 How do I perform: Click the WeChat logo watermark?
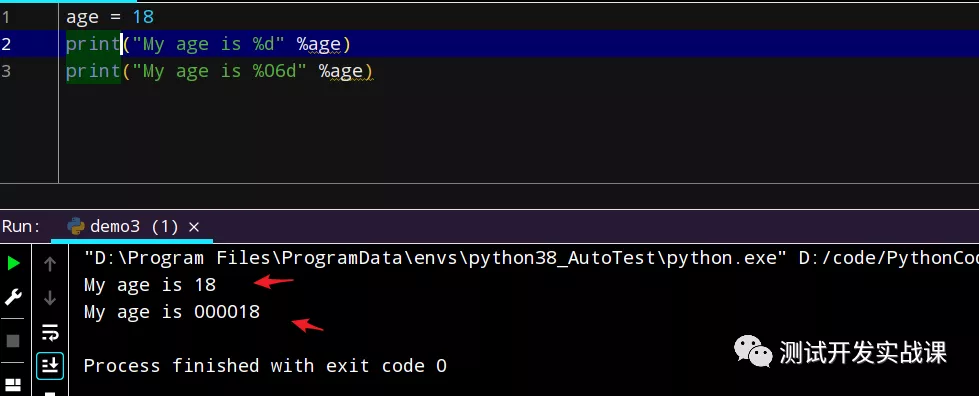(x=752, y=352)
